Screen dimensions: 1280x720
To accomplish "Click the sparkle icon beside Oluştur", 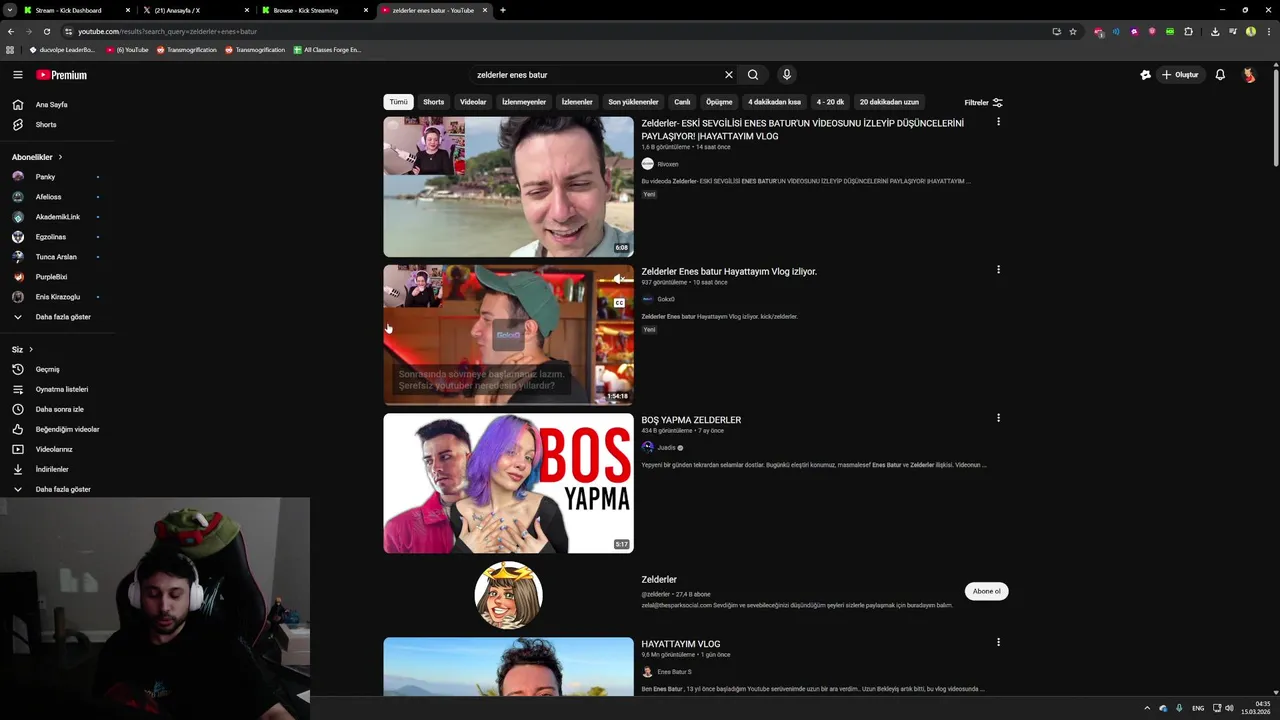I will [x=1146, y=75].
